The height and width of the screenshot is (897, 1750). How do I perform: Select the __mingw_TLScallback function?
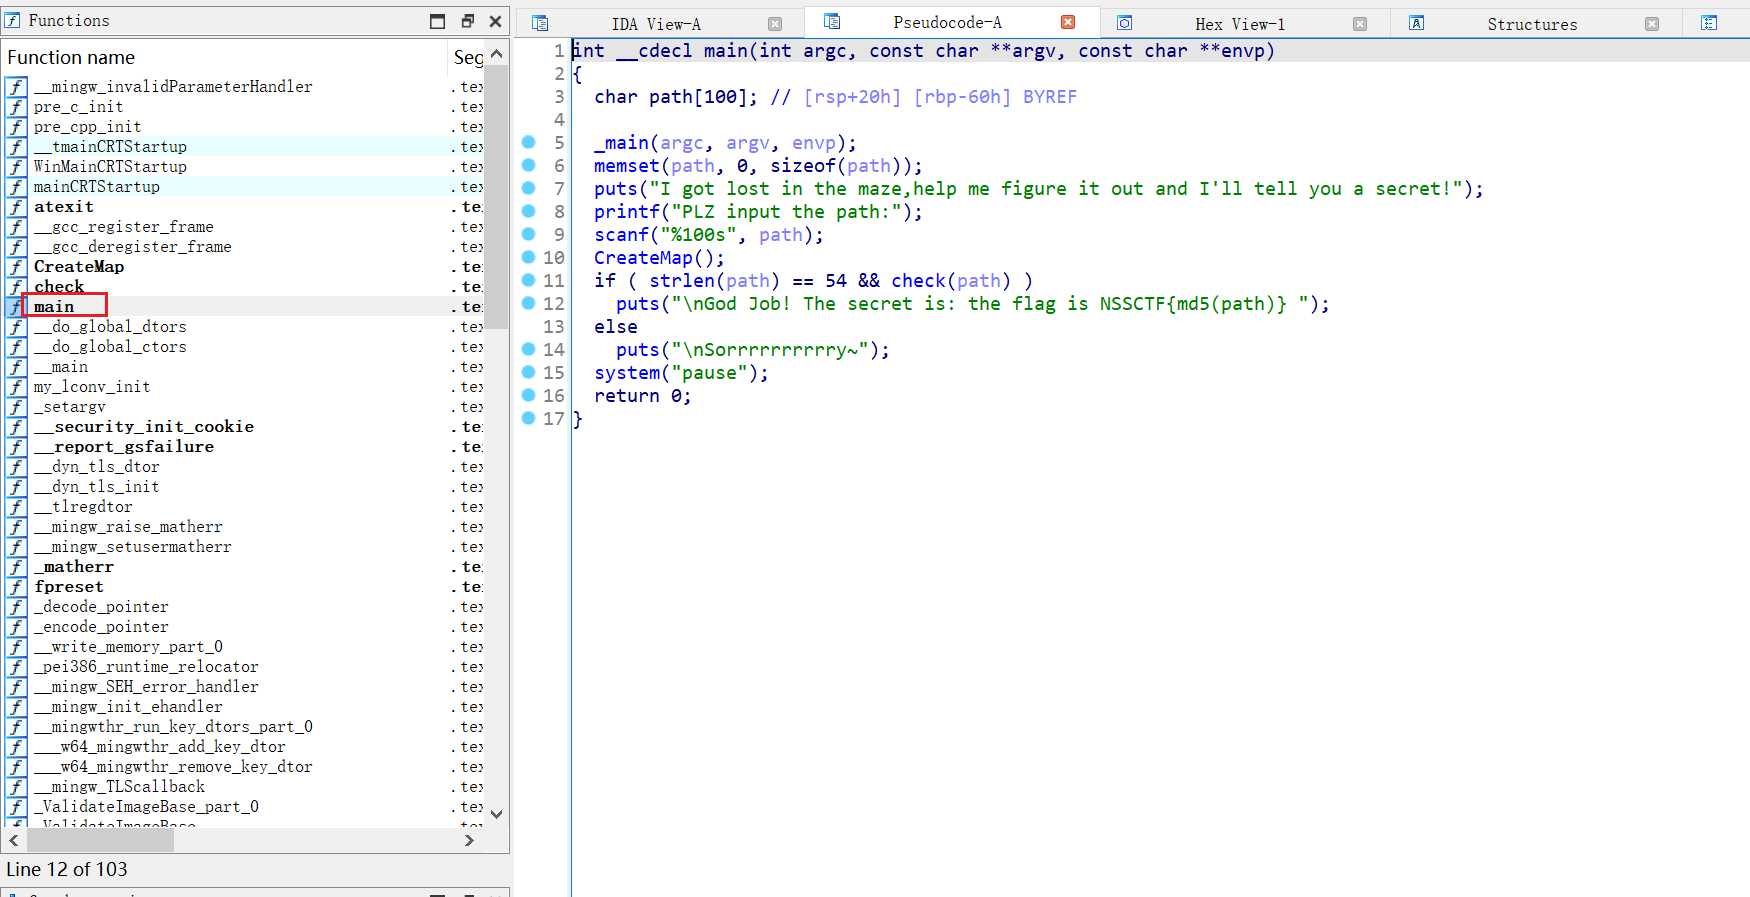(x=119, y=787)
